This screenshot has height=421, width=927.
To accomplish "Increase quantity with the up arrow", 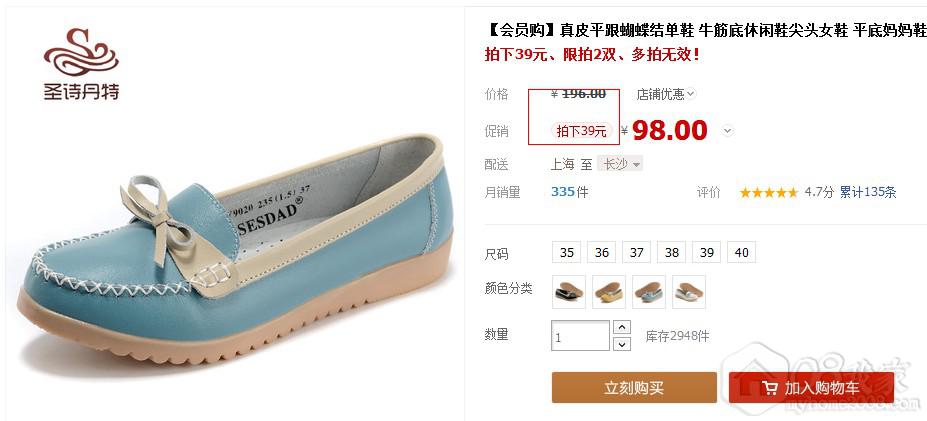I will 621,327.
